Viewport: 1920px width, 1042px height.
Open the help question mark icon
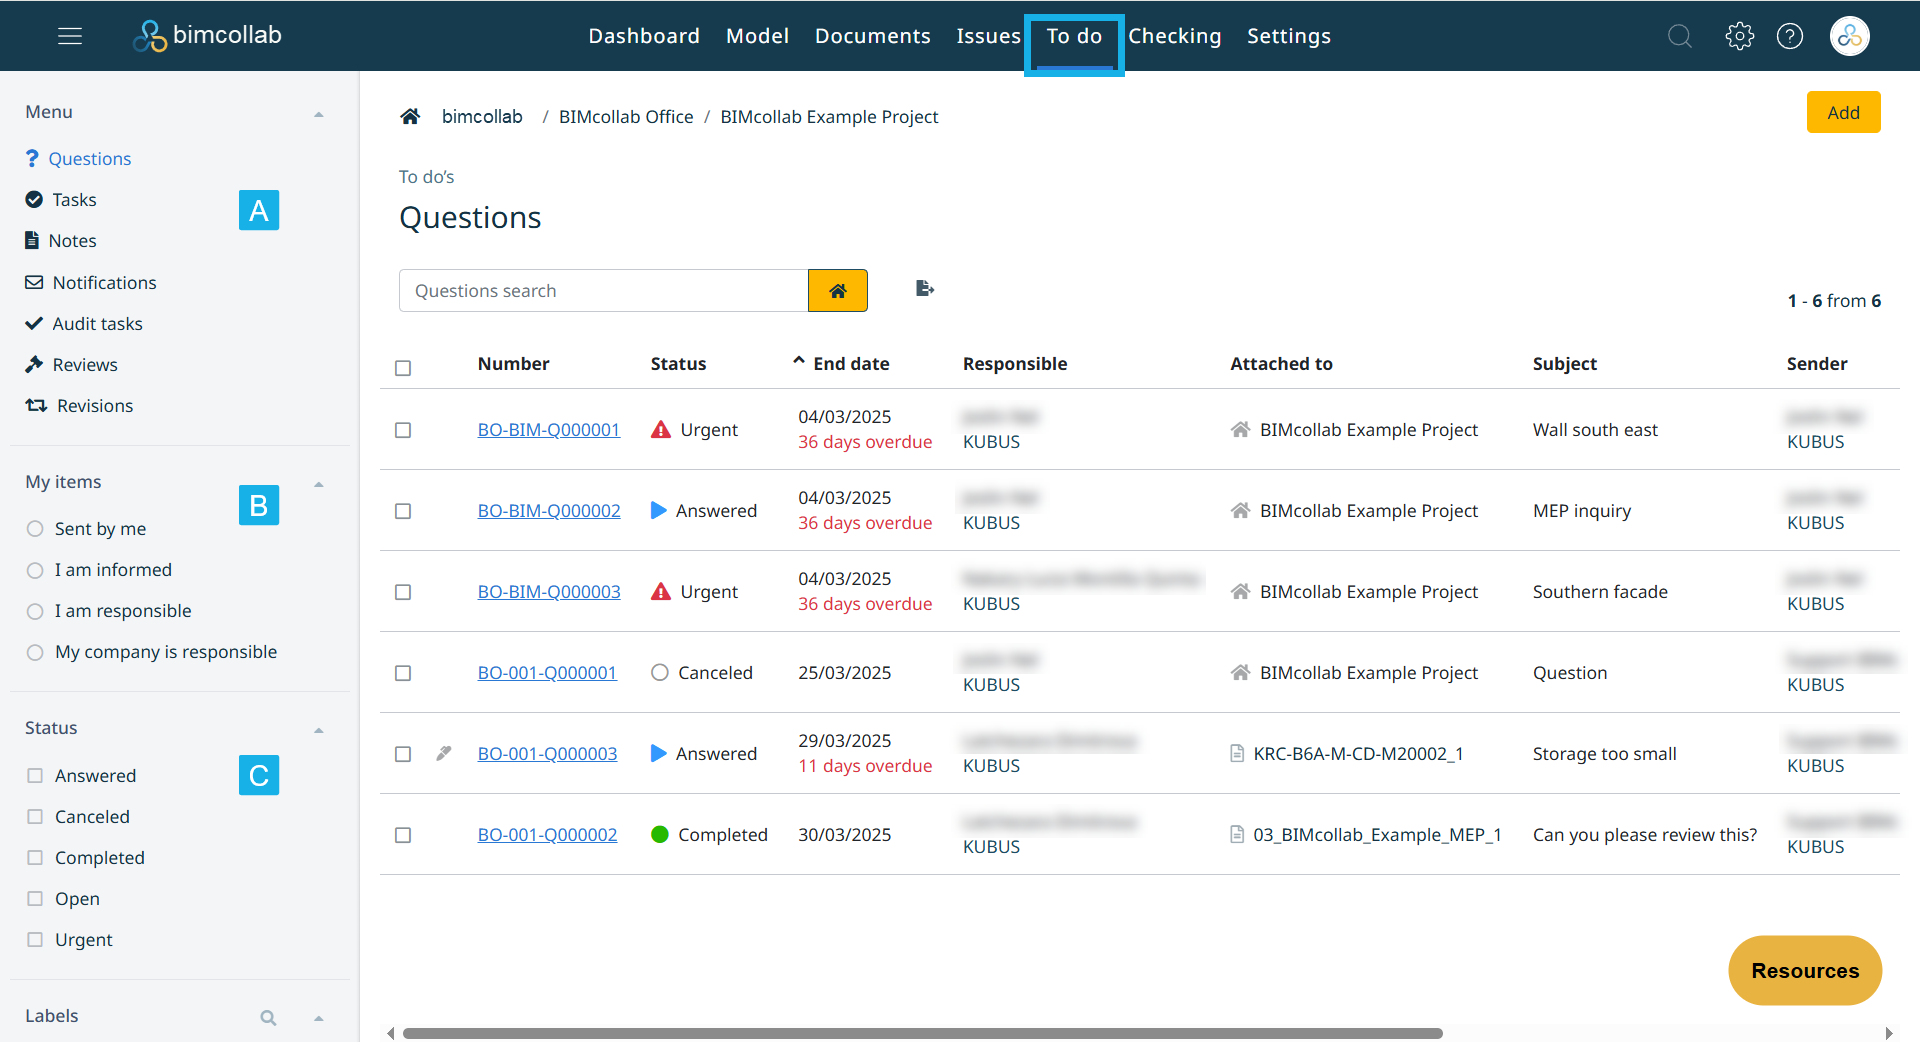[1790, 36]
